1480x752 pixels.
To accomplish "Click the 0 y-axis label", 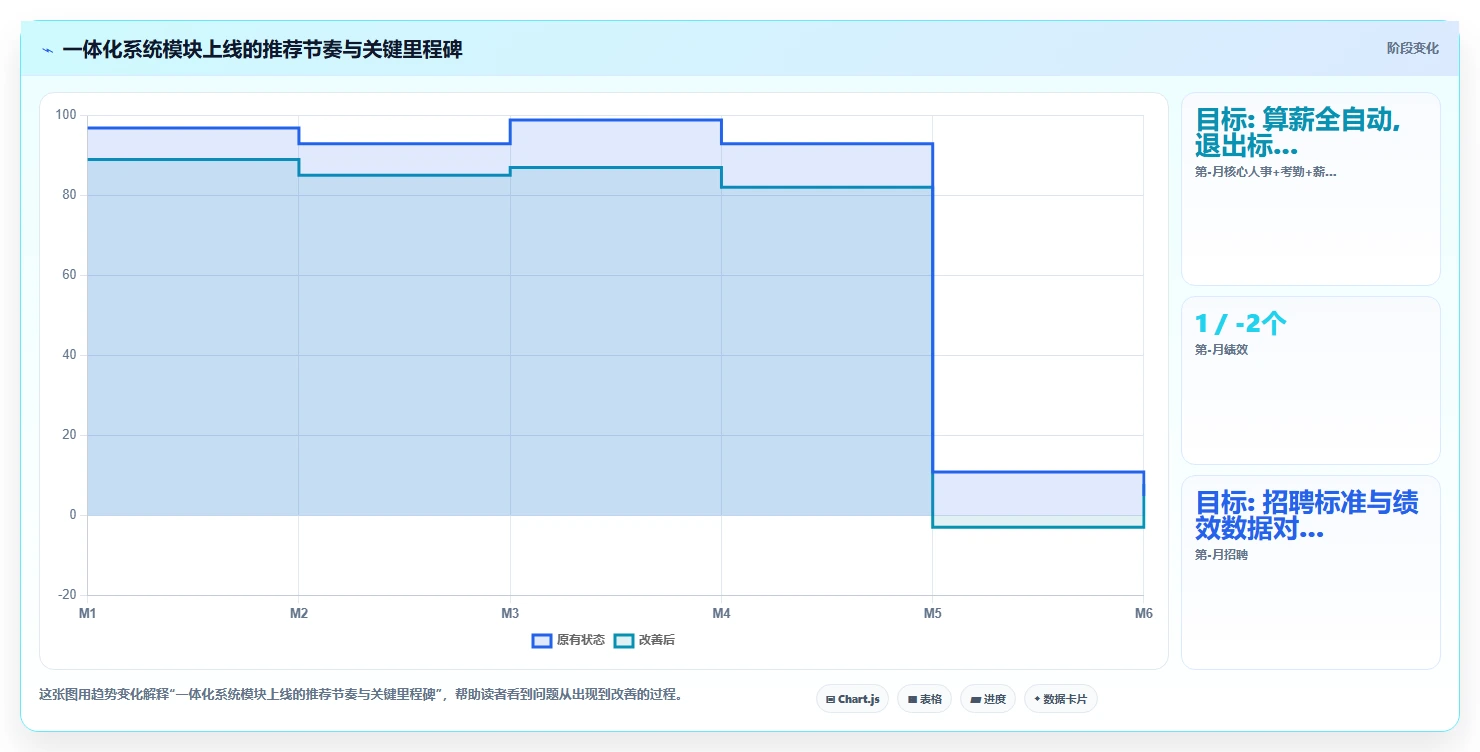I will point(73,515).
